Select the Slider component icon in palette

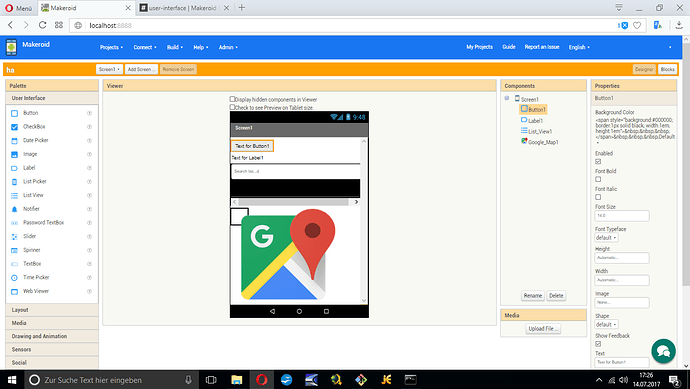[x=14, y=237]
